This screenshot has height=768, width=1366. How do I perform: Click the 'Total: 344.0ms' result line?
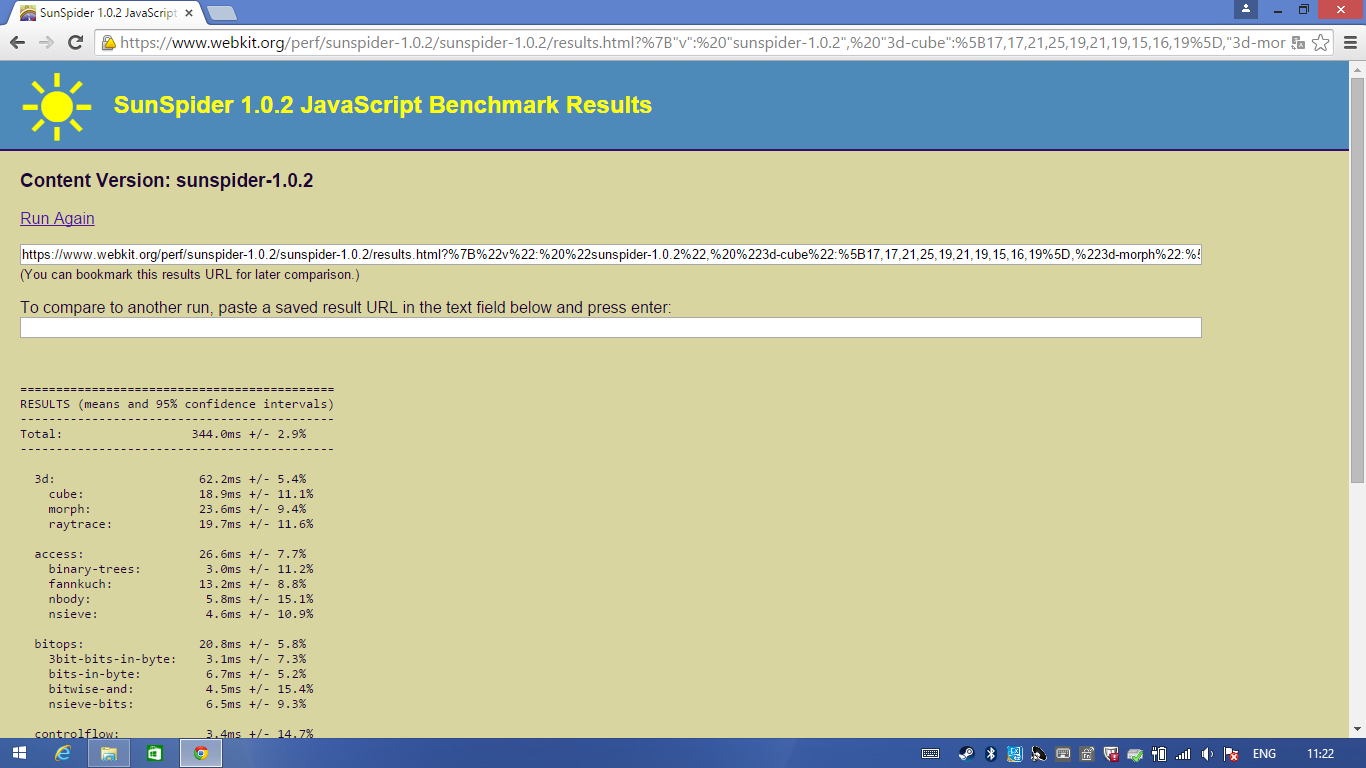click(x=163, y=434)
